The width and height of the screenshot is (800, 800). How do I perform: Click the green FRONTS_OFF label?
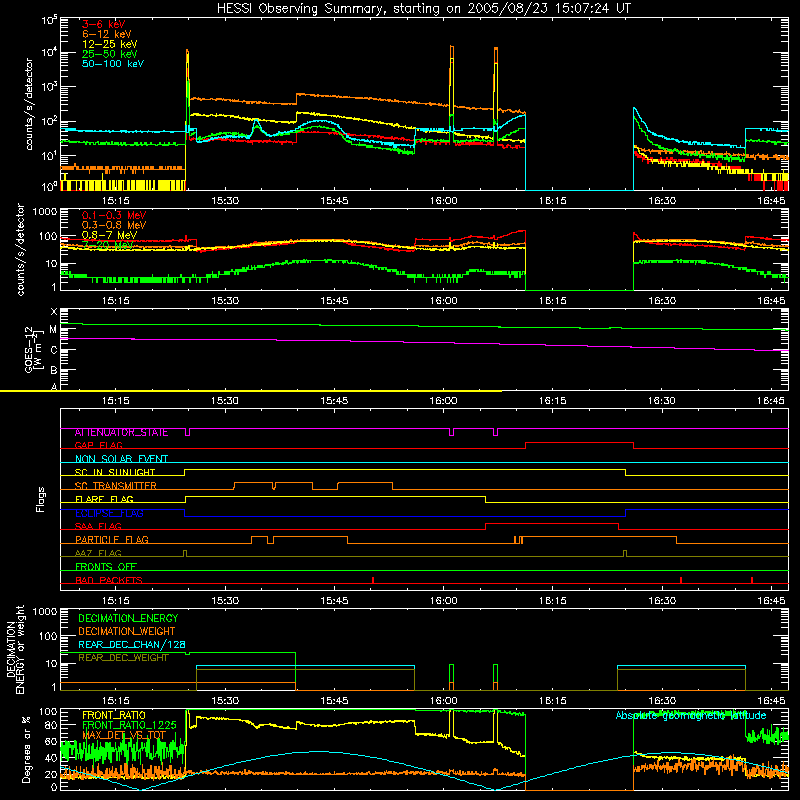(106, 567)
